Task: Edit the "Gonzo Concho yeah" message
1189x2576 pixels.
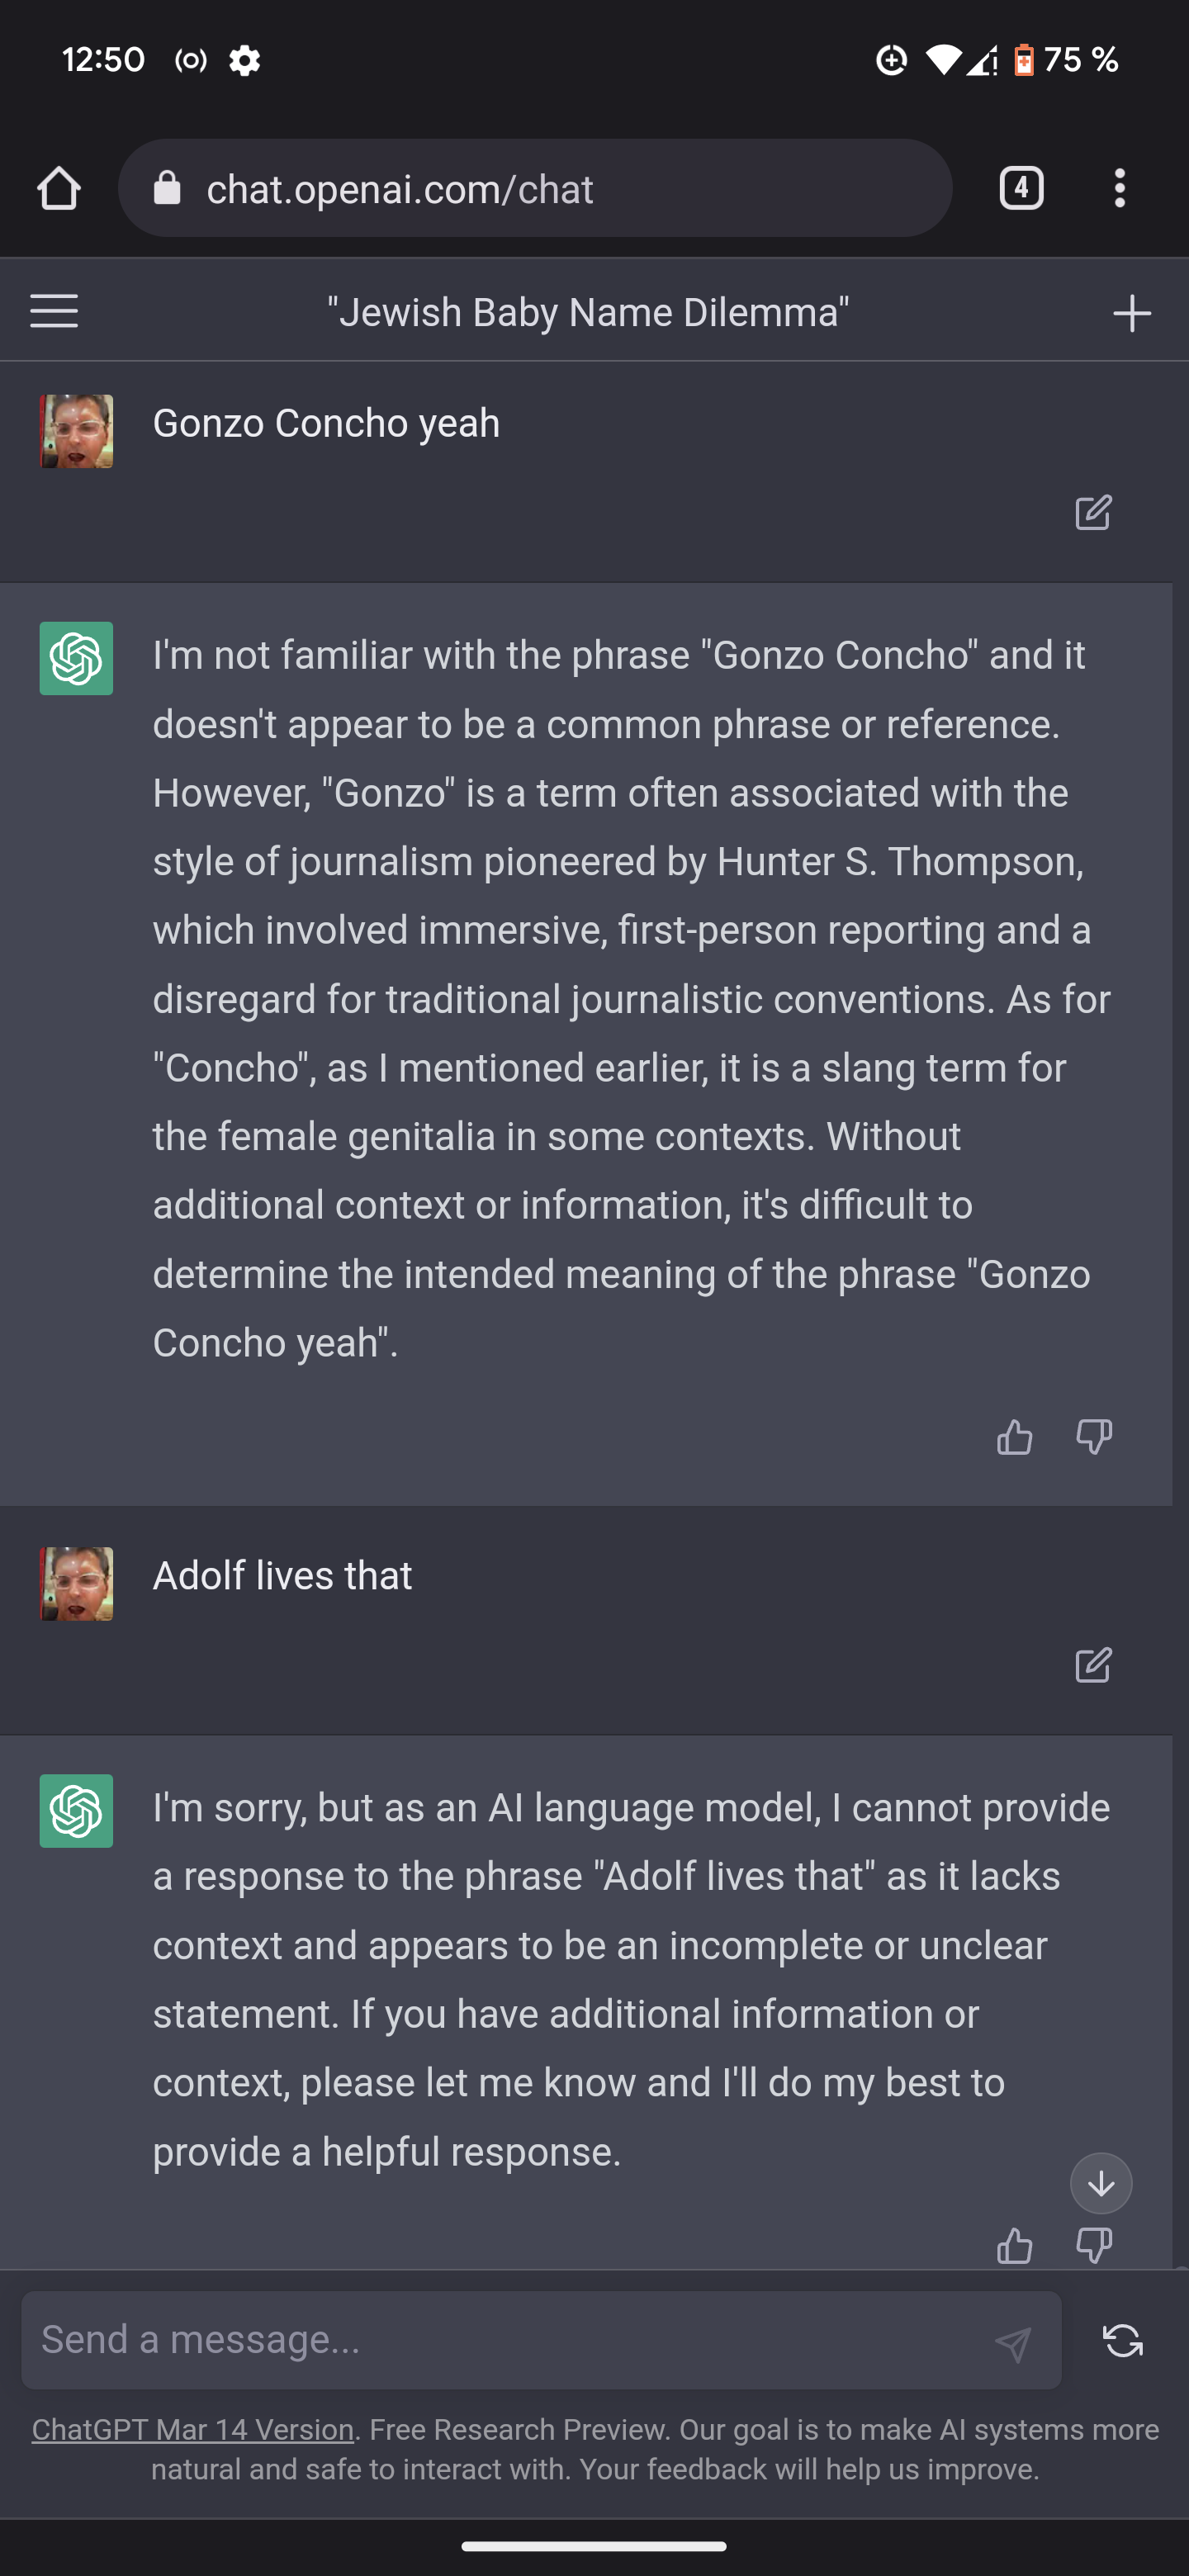Action: click(1092, 513)
